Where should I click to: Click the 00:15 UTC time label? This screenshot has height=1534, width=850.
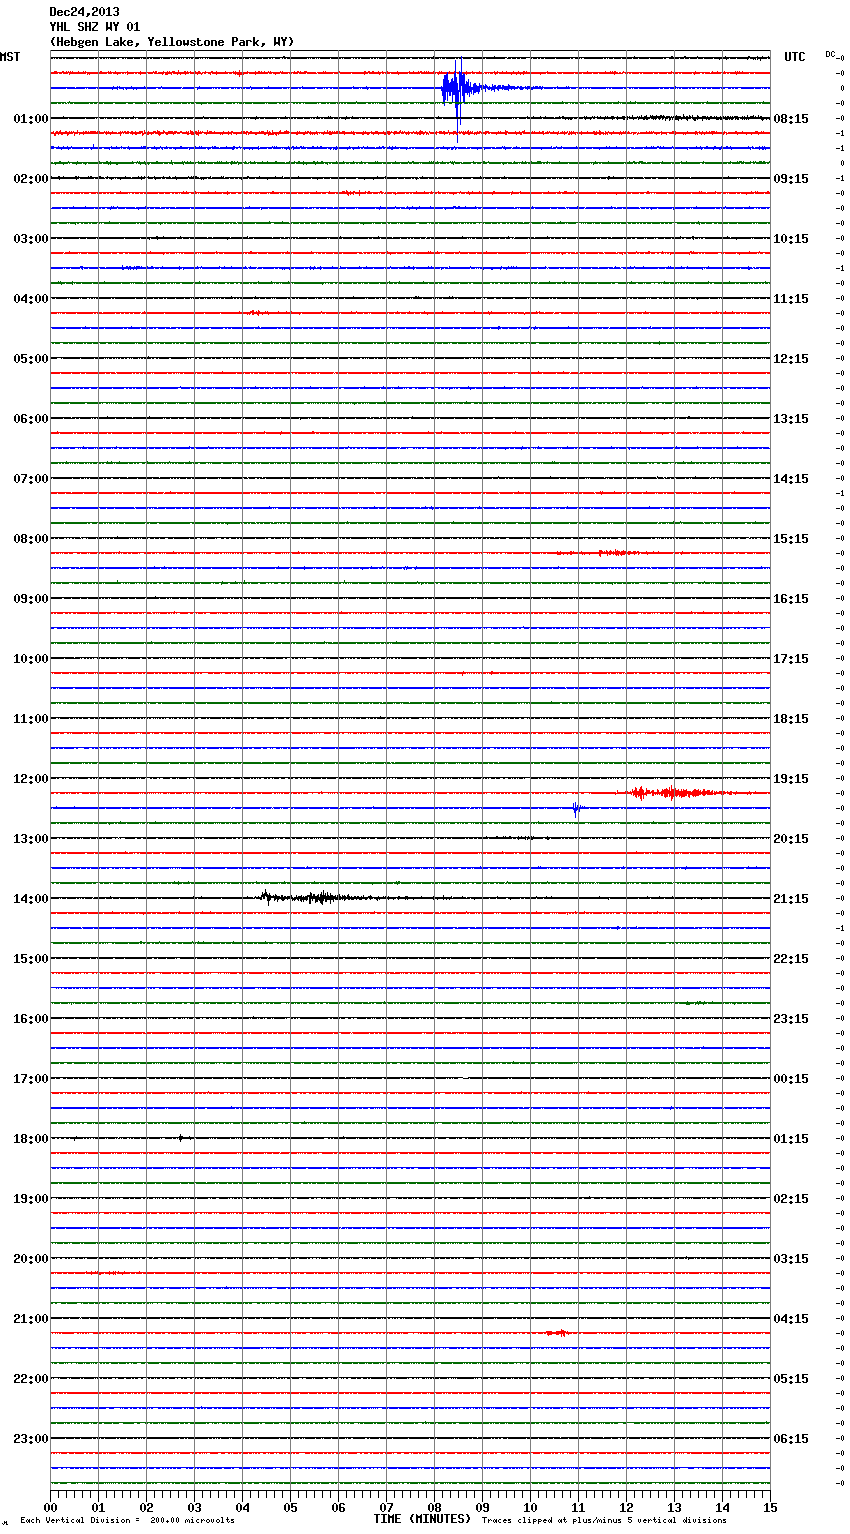791,1079
